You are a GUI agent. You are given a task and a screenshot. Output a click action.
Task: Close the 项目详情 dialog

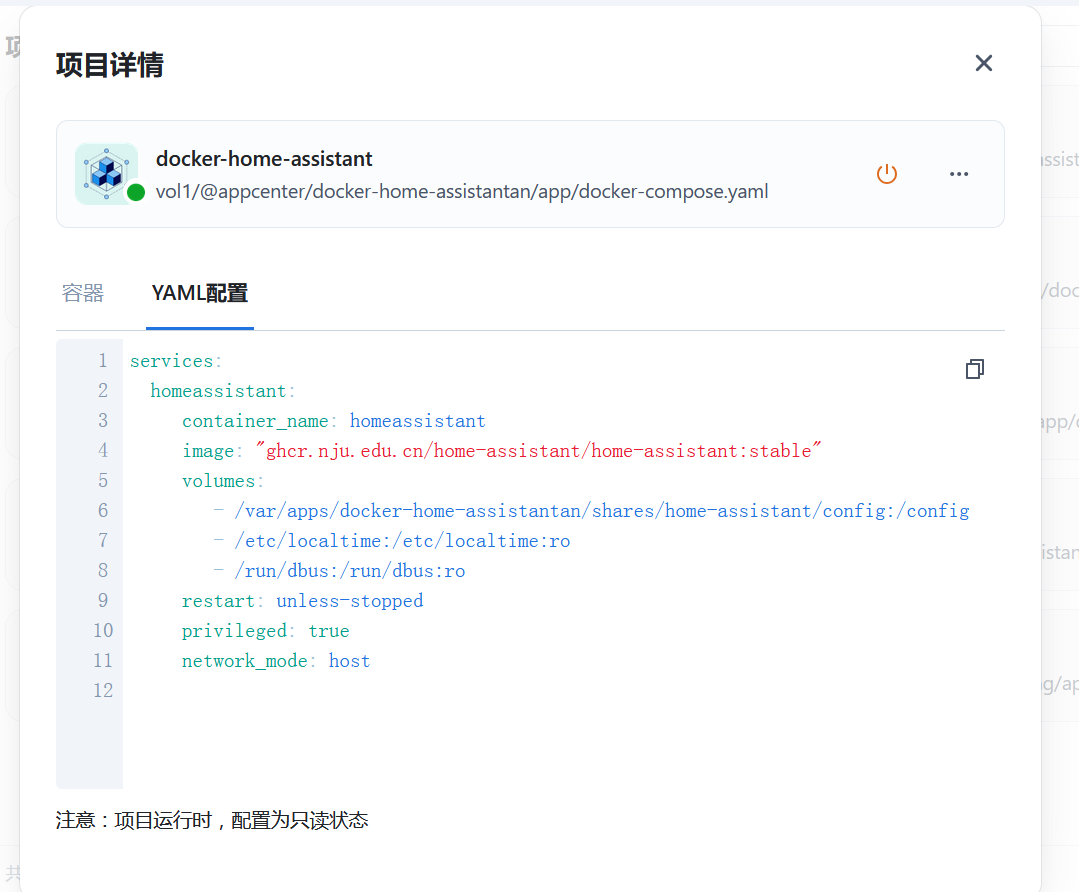pos(983,63)
